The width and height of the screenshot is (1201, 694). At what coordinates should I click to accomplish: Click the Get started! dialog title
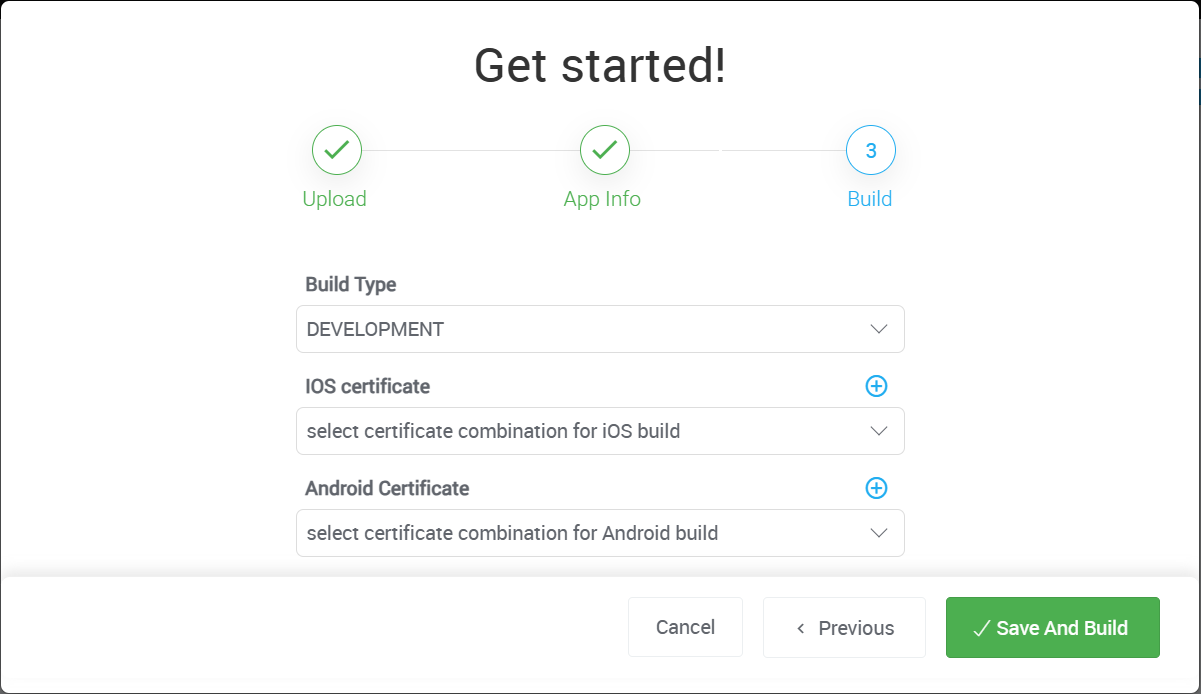(x=600, y=66)
